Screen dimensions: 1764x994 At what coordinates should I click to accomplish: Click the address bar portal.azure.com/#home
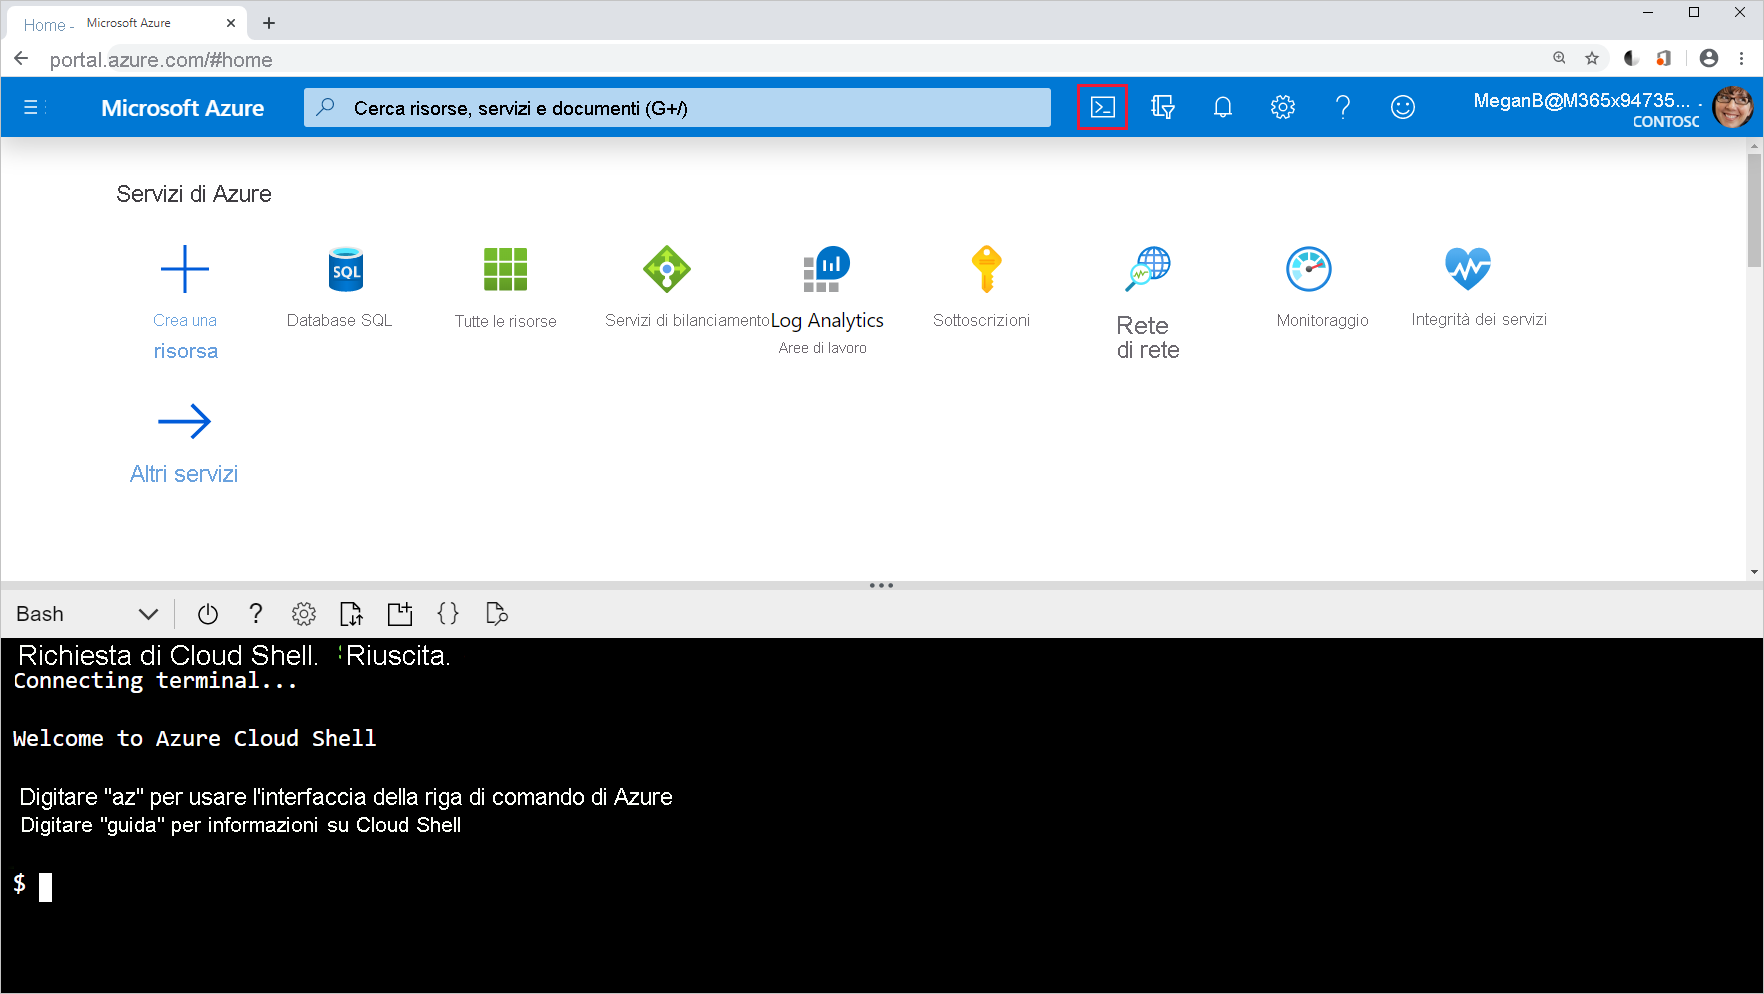[x=161, y=60]
